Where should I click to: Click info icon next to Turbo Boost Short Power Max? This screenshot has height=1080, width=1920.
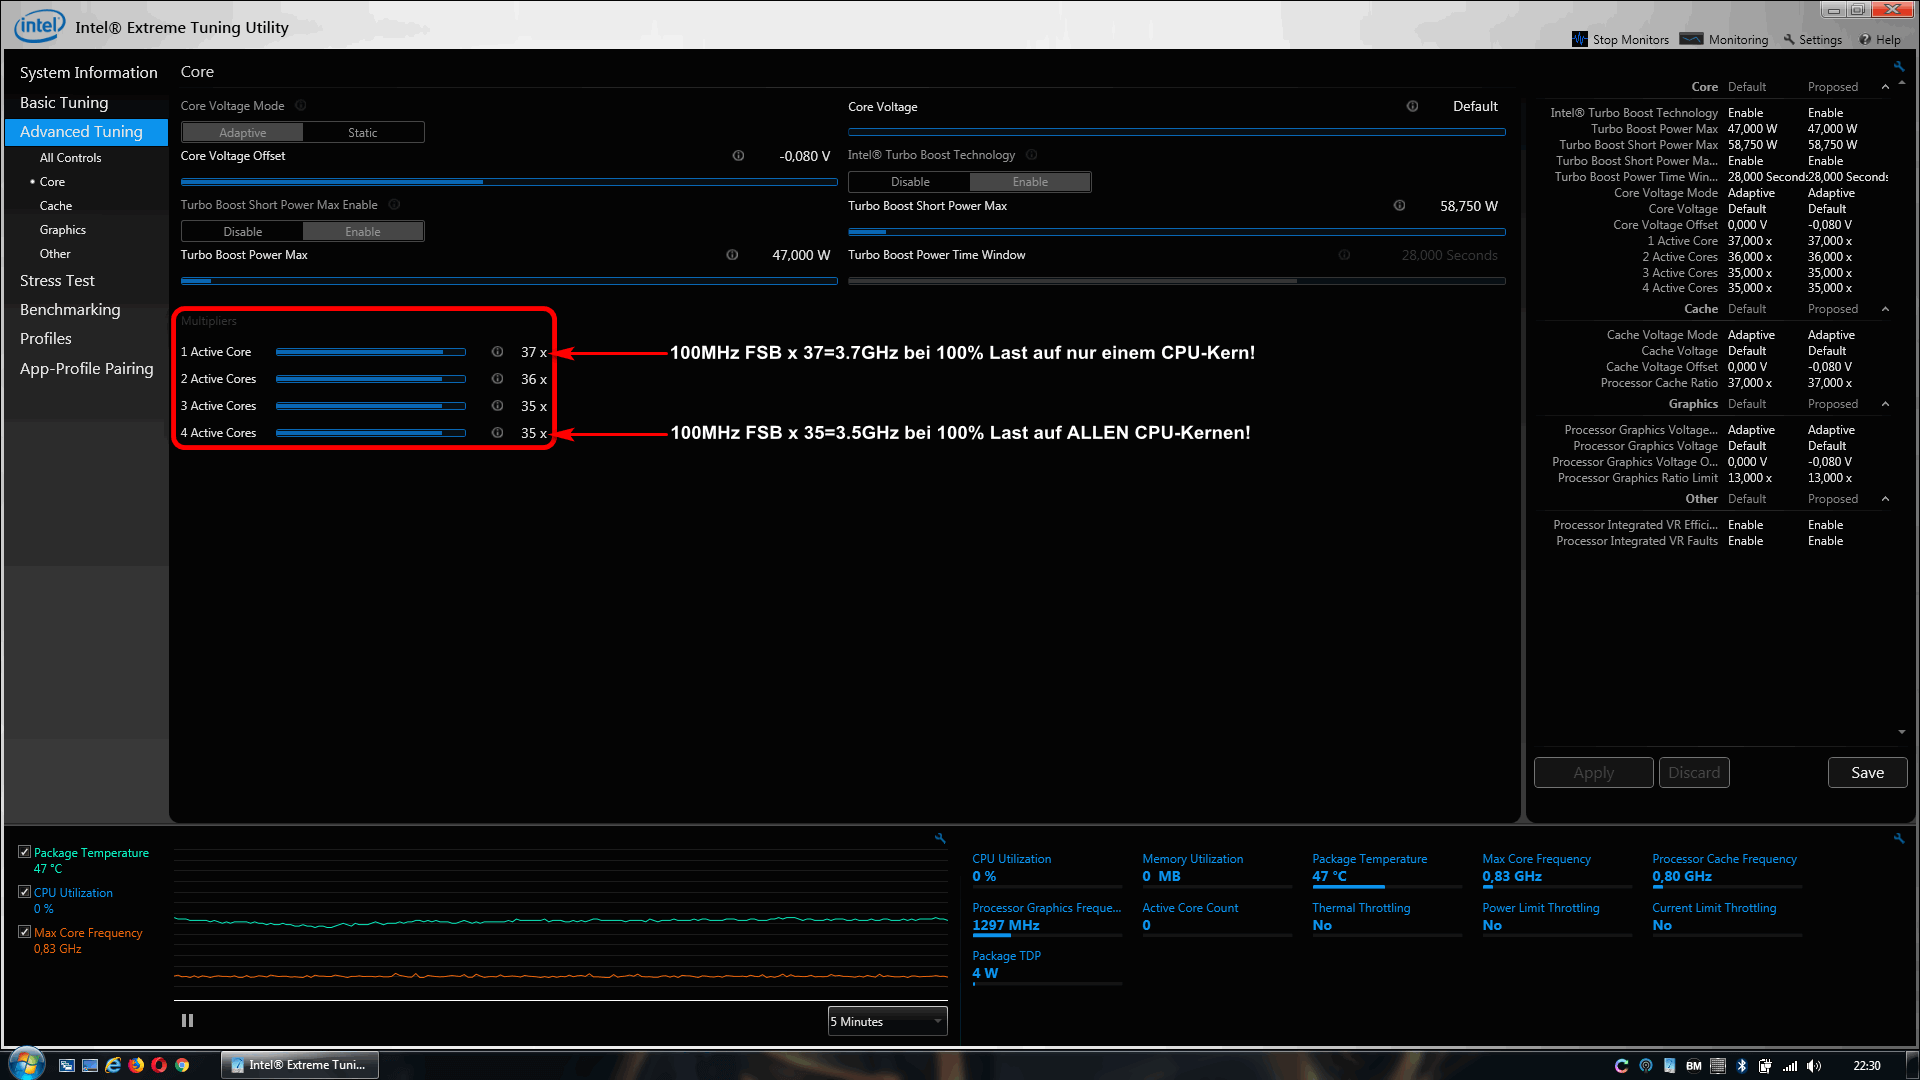(1399, 206)
